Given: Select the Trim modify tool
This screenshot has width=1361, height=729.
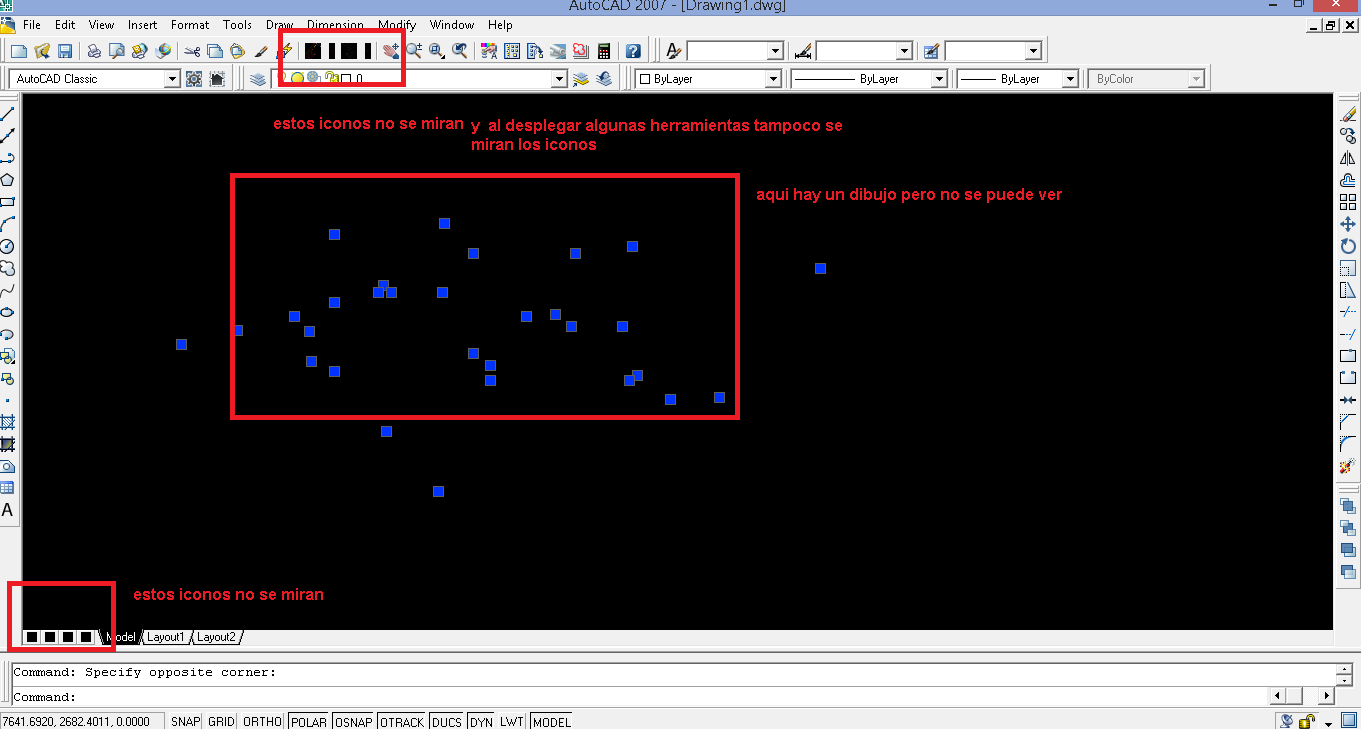Looking at the screenshot, I should pyautogui.click(x=1347, y=312).
